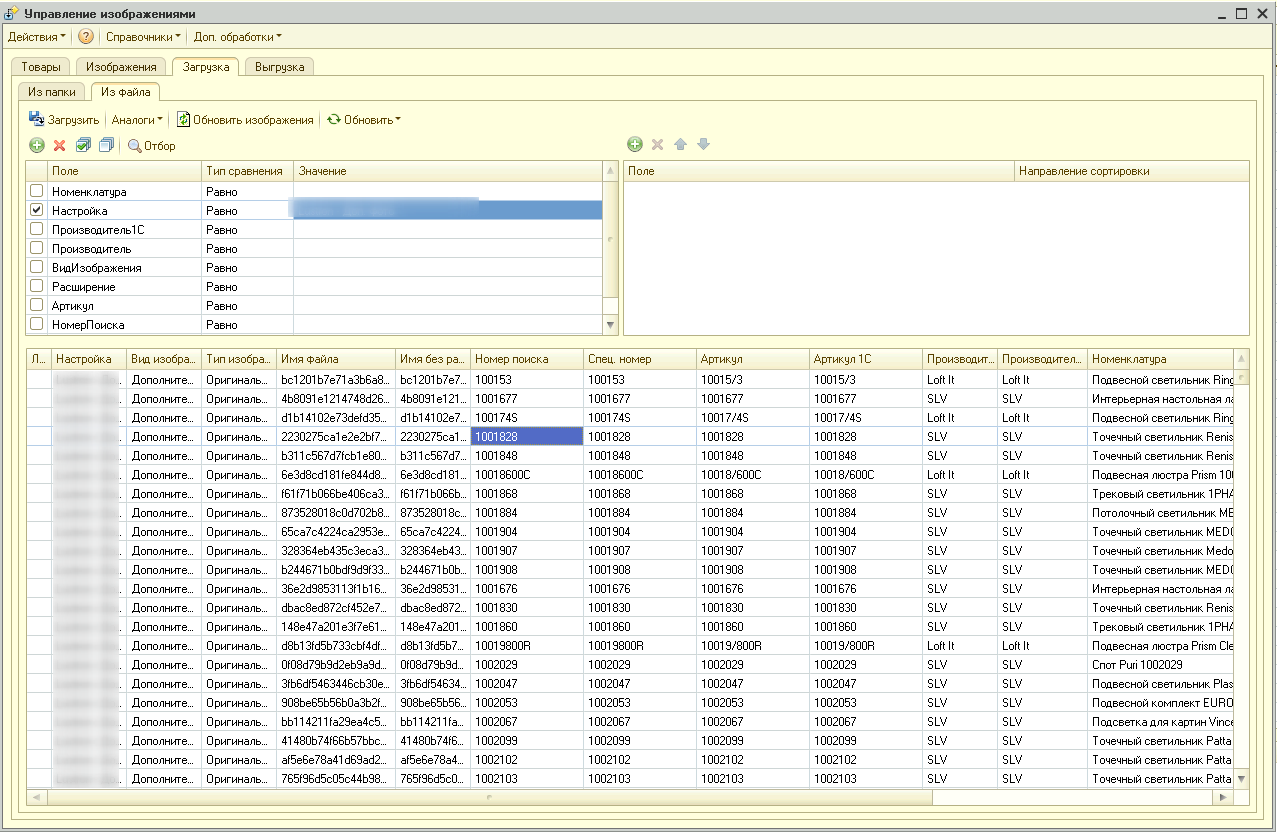Switch to the Изображения tab
The width and height of the screenshot is (1277, 834).
coord(121,67)
